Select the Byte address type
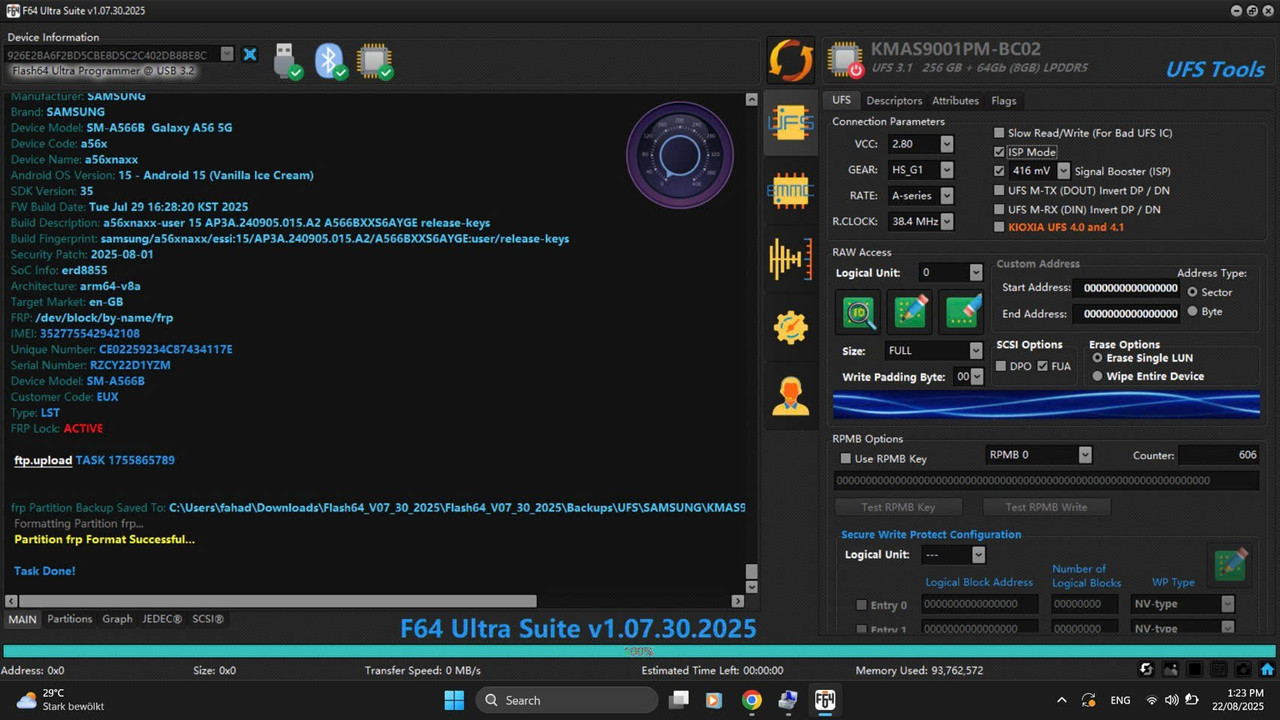1280x720 pixels. pos(1193,311)
